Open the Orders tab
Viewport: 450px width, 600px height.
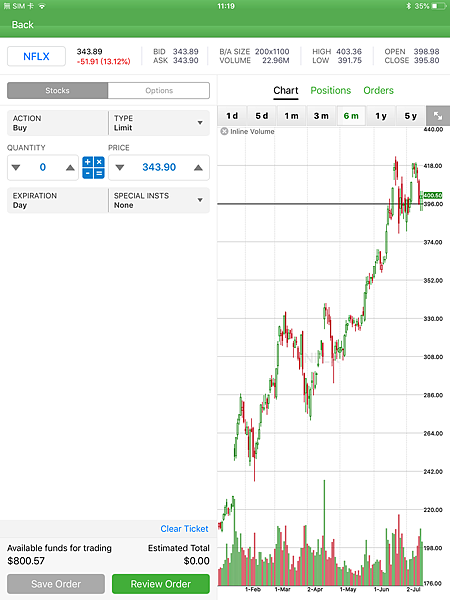[x=378, y=91]
